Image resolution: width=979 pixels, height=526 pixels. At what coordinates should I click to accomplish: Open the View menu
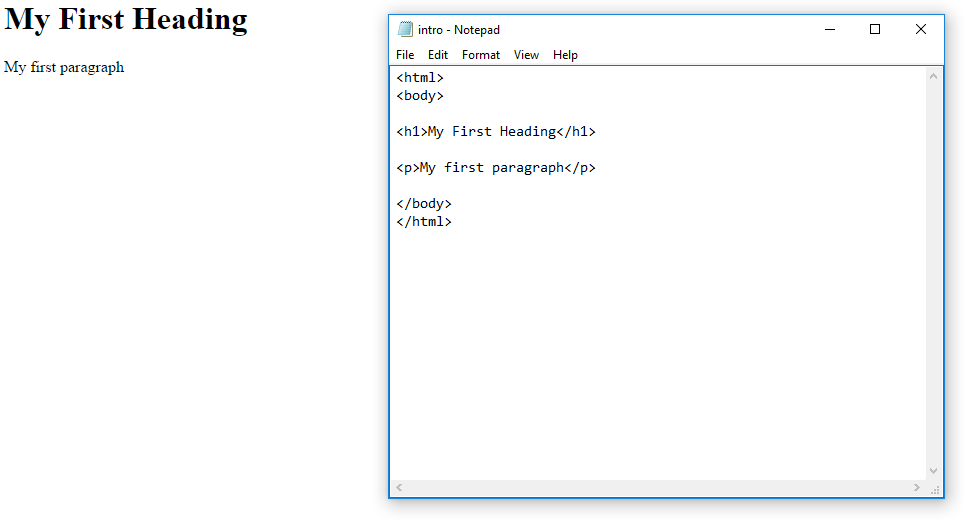[x=526, y=55]
